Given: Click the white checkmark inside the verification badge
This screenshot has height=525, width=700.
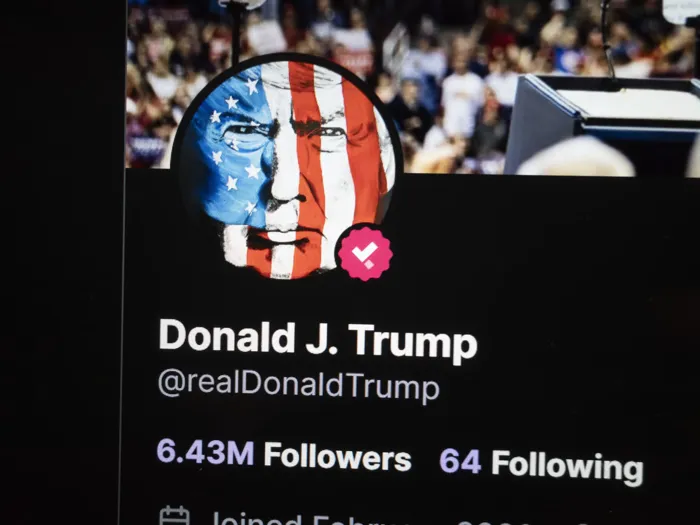Looking at the screenshot, I should (x=364, y=254).
